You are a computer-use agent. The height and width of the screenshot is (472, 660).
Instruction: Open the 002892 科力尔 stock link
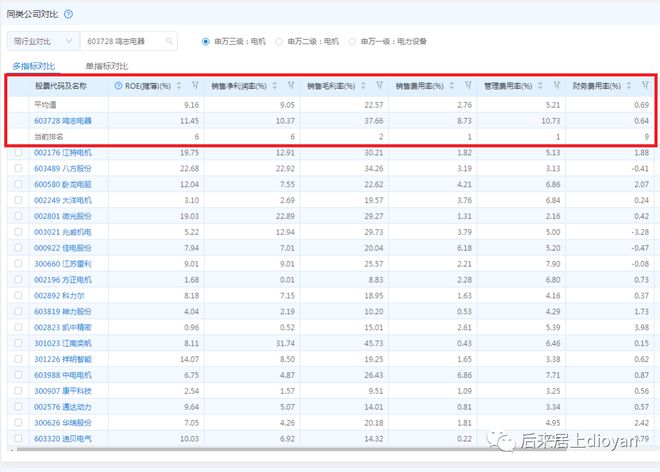point(59,296)
